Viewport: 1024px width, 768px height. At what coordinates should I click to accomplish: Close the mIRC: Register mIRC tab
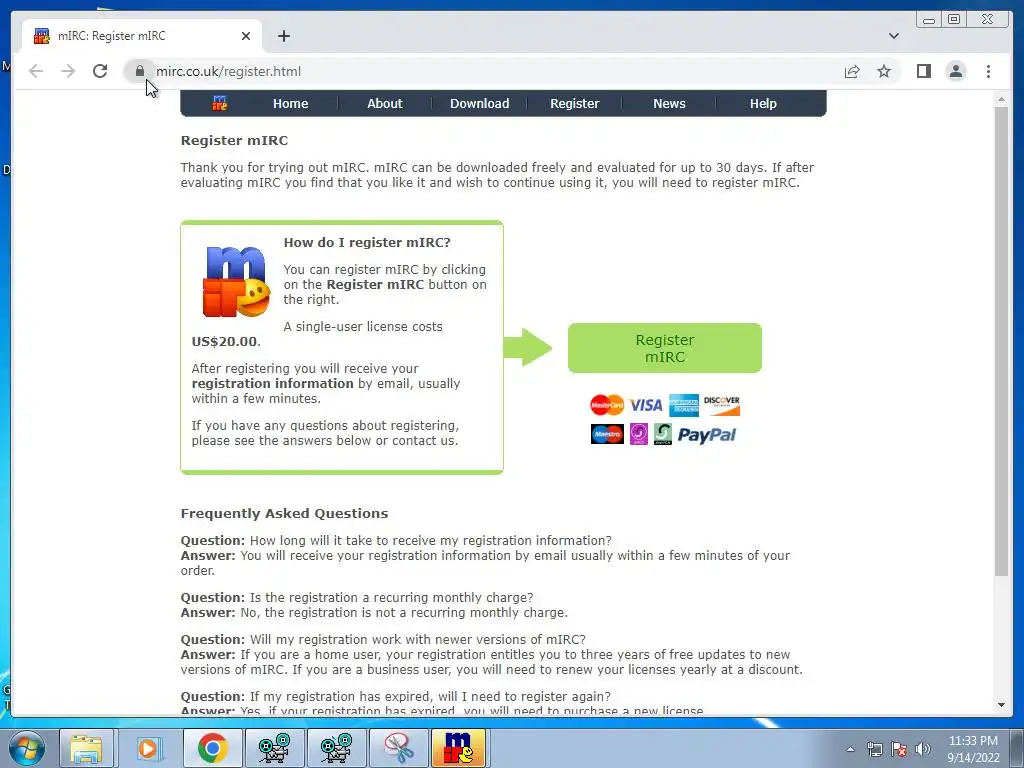coord(246,36)
